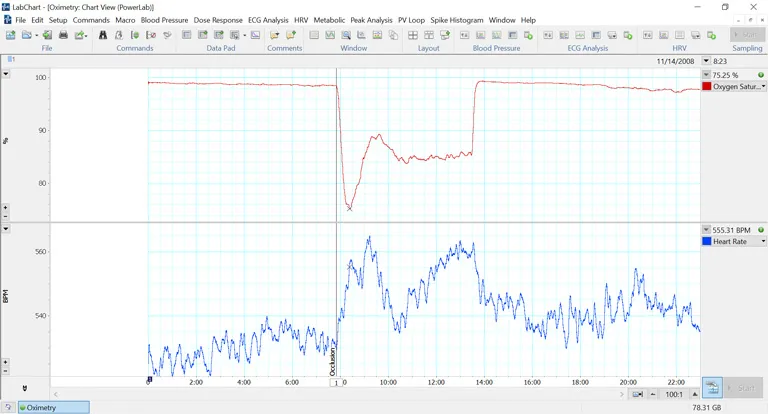Click the Oximetry document button in bottom bar
The height and width of the screenshot is (414, 768).
click(52, 407)
